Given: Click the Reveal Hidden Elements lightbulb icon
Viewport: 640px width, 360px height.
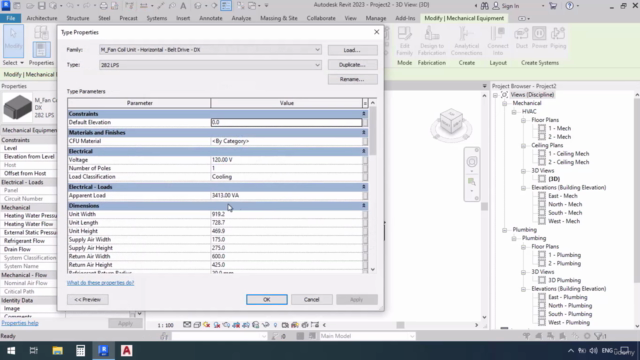Looking at the screenshot, I should pos(276,325).
